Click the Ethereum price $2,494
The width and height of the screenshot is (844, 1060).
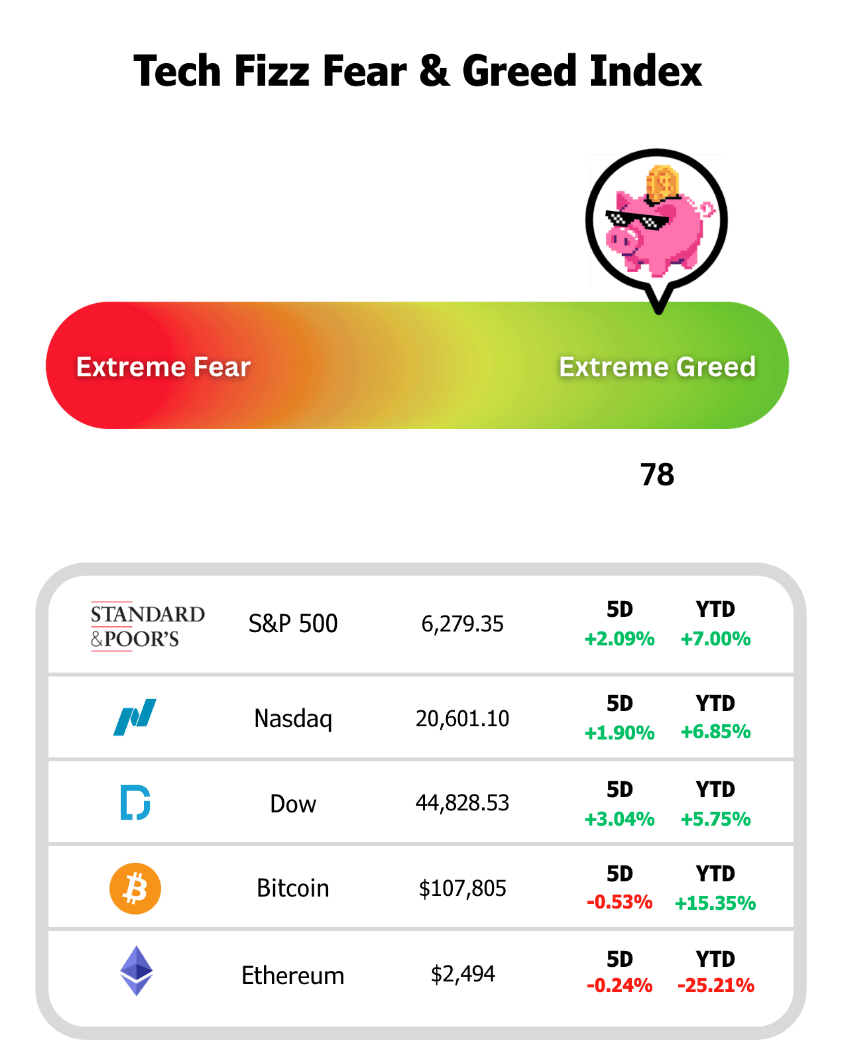pyautogui.click(x=463, y=974)
